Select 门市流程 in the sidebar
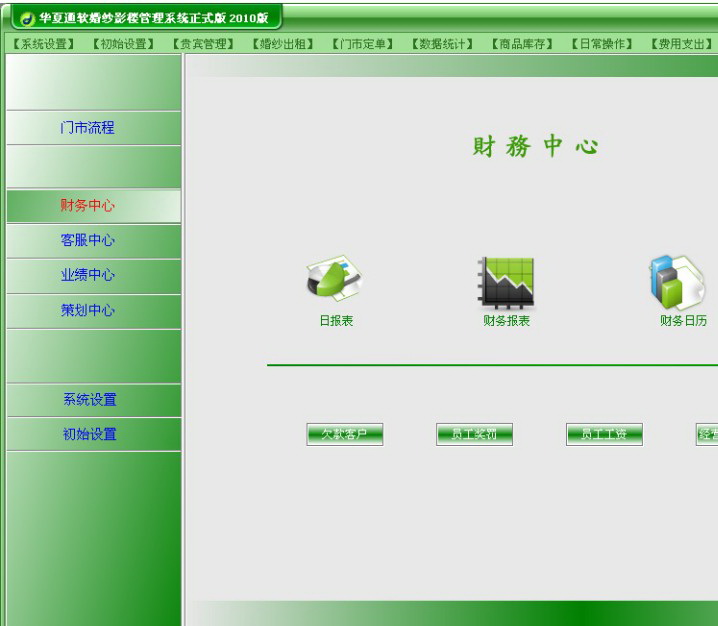This screenshot has width=718, height=626. tap(88, 127)
